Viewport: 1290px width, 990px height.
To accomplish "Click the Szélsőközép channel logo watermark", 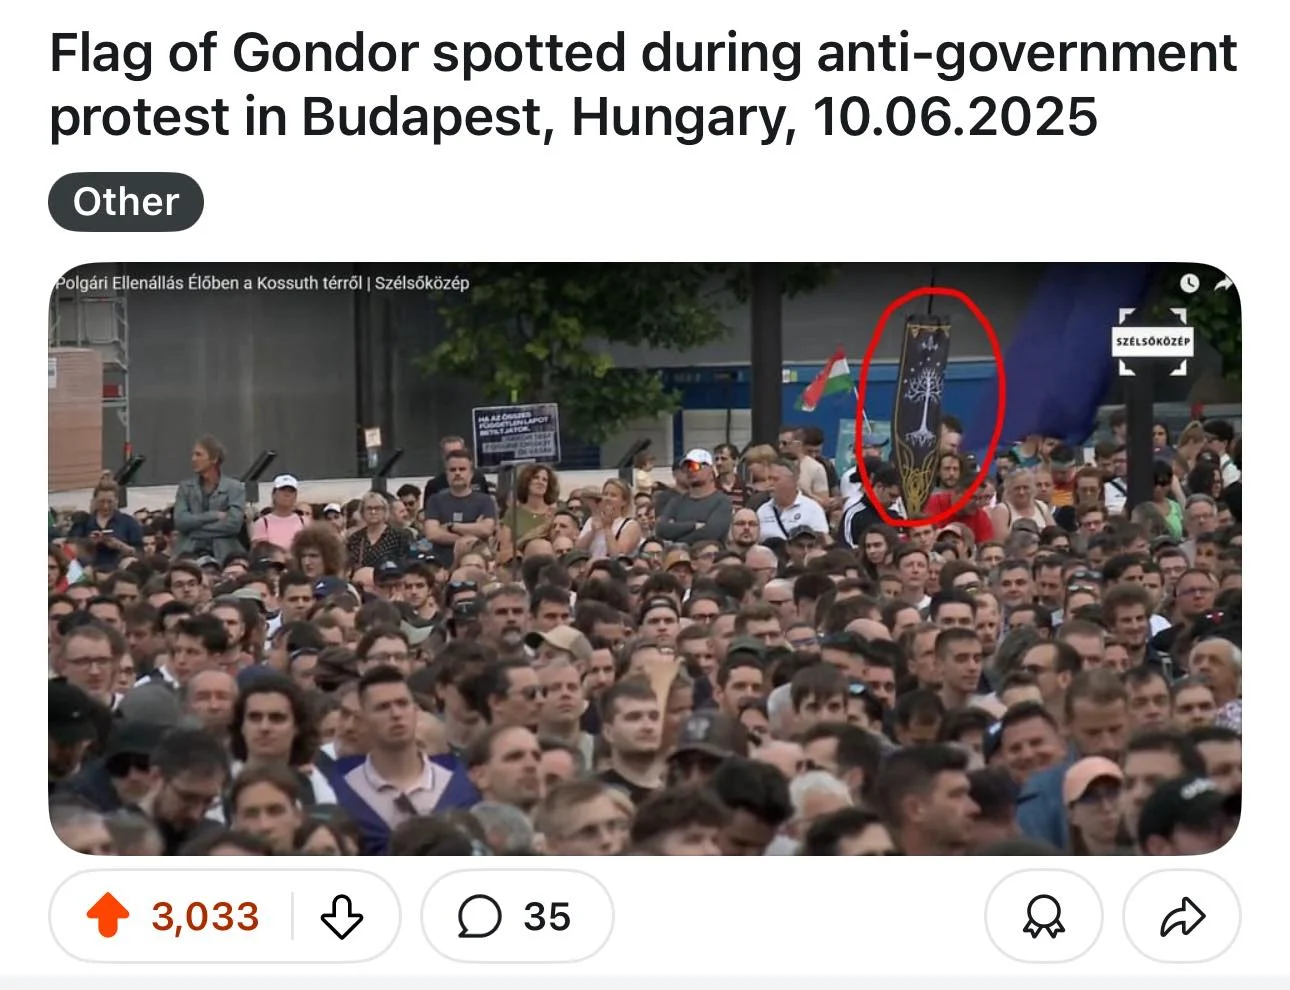I will 1153,341.
